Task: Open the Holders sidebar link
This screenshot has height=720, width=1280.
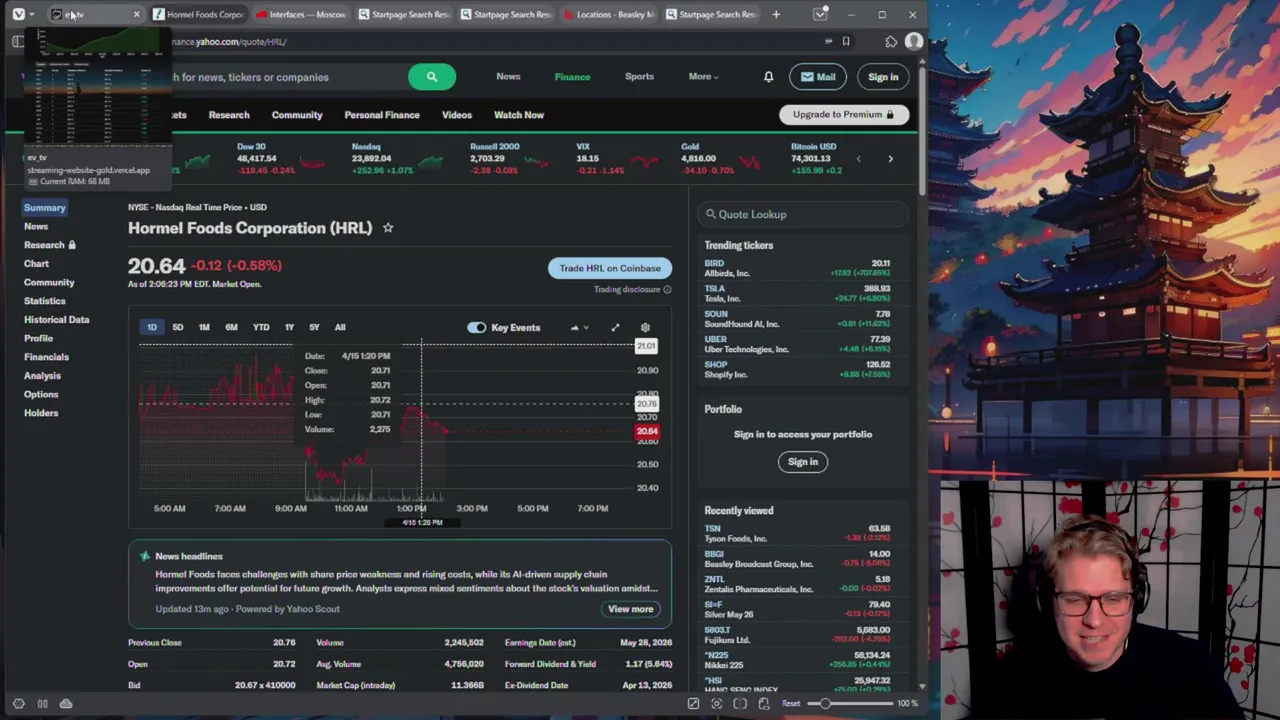Action: 41,413
